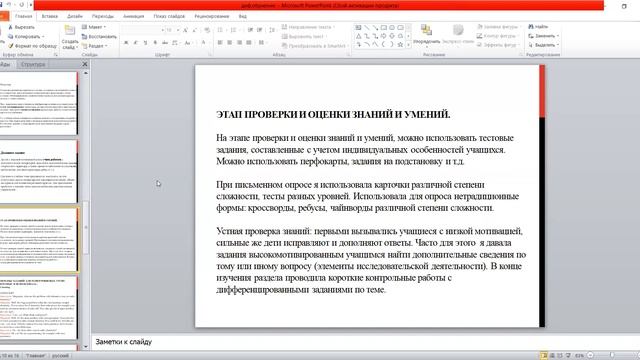Click the Заметки к слайду notes field
The height and width of the screenshot is (360, 640).
pos(365,342)
